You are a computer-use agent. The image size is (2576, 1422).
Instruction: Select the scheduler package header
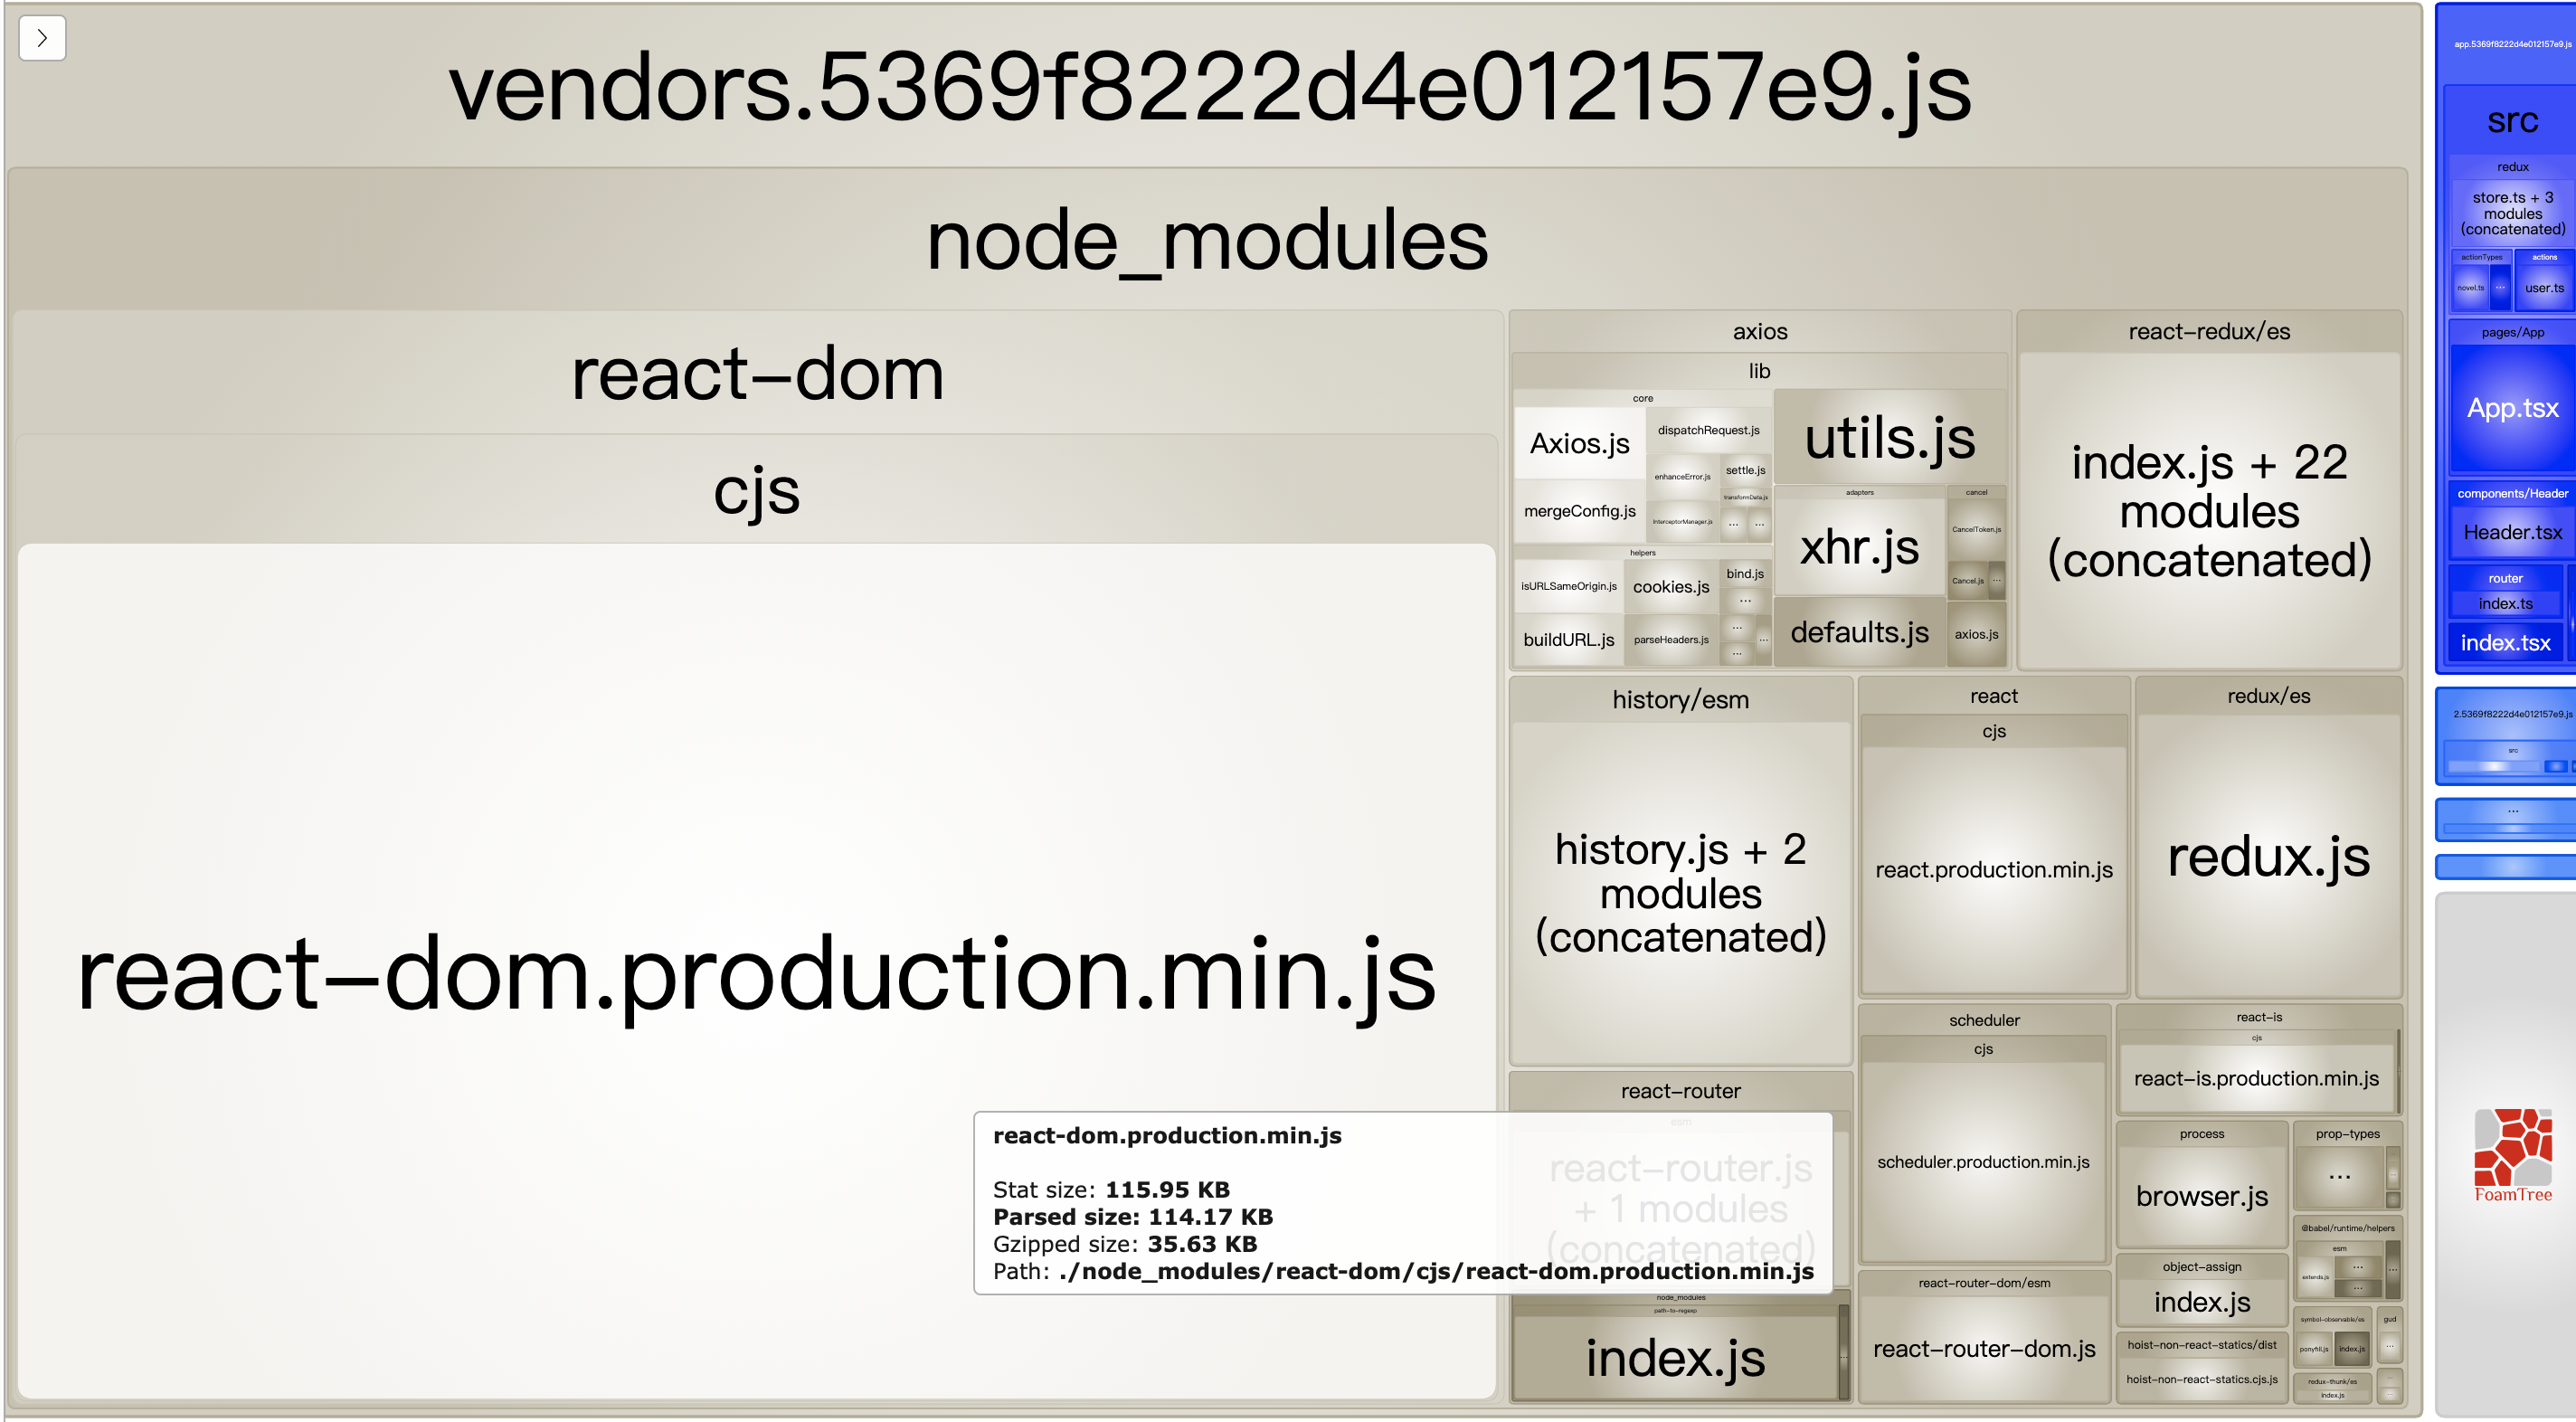[1984, 1020]
